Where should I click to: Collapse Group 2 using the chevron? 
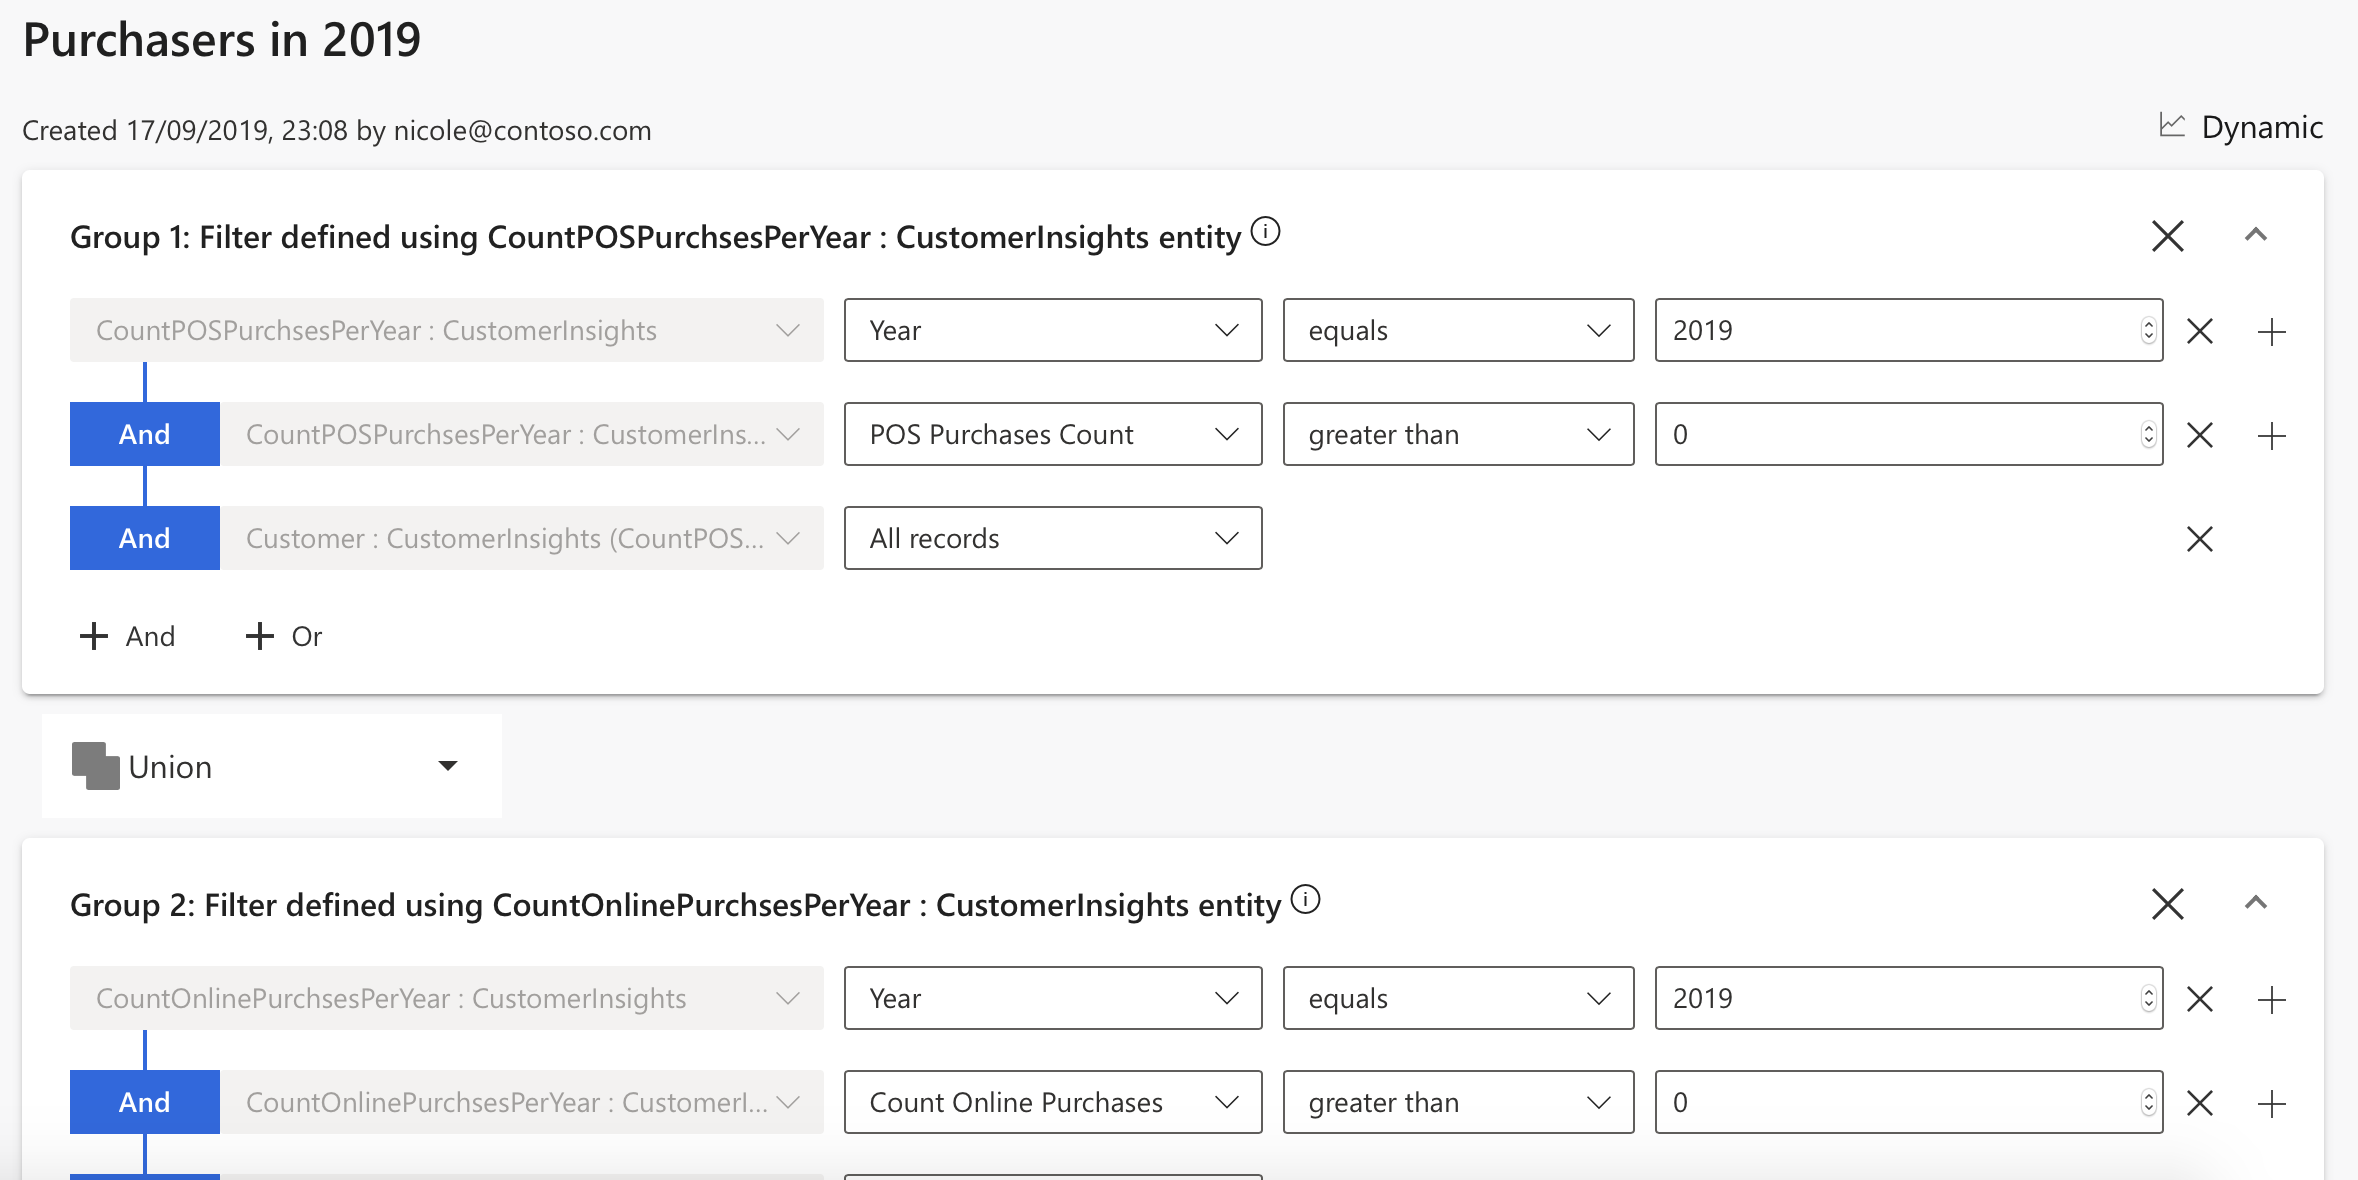coord(2255,904)
